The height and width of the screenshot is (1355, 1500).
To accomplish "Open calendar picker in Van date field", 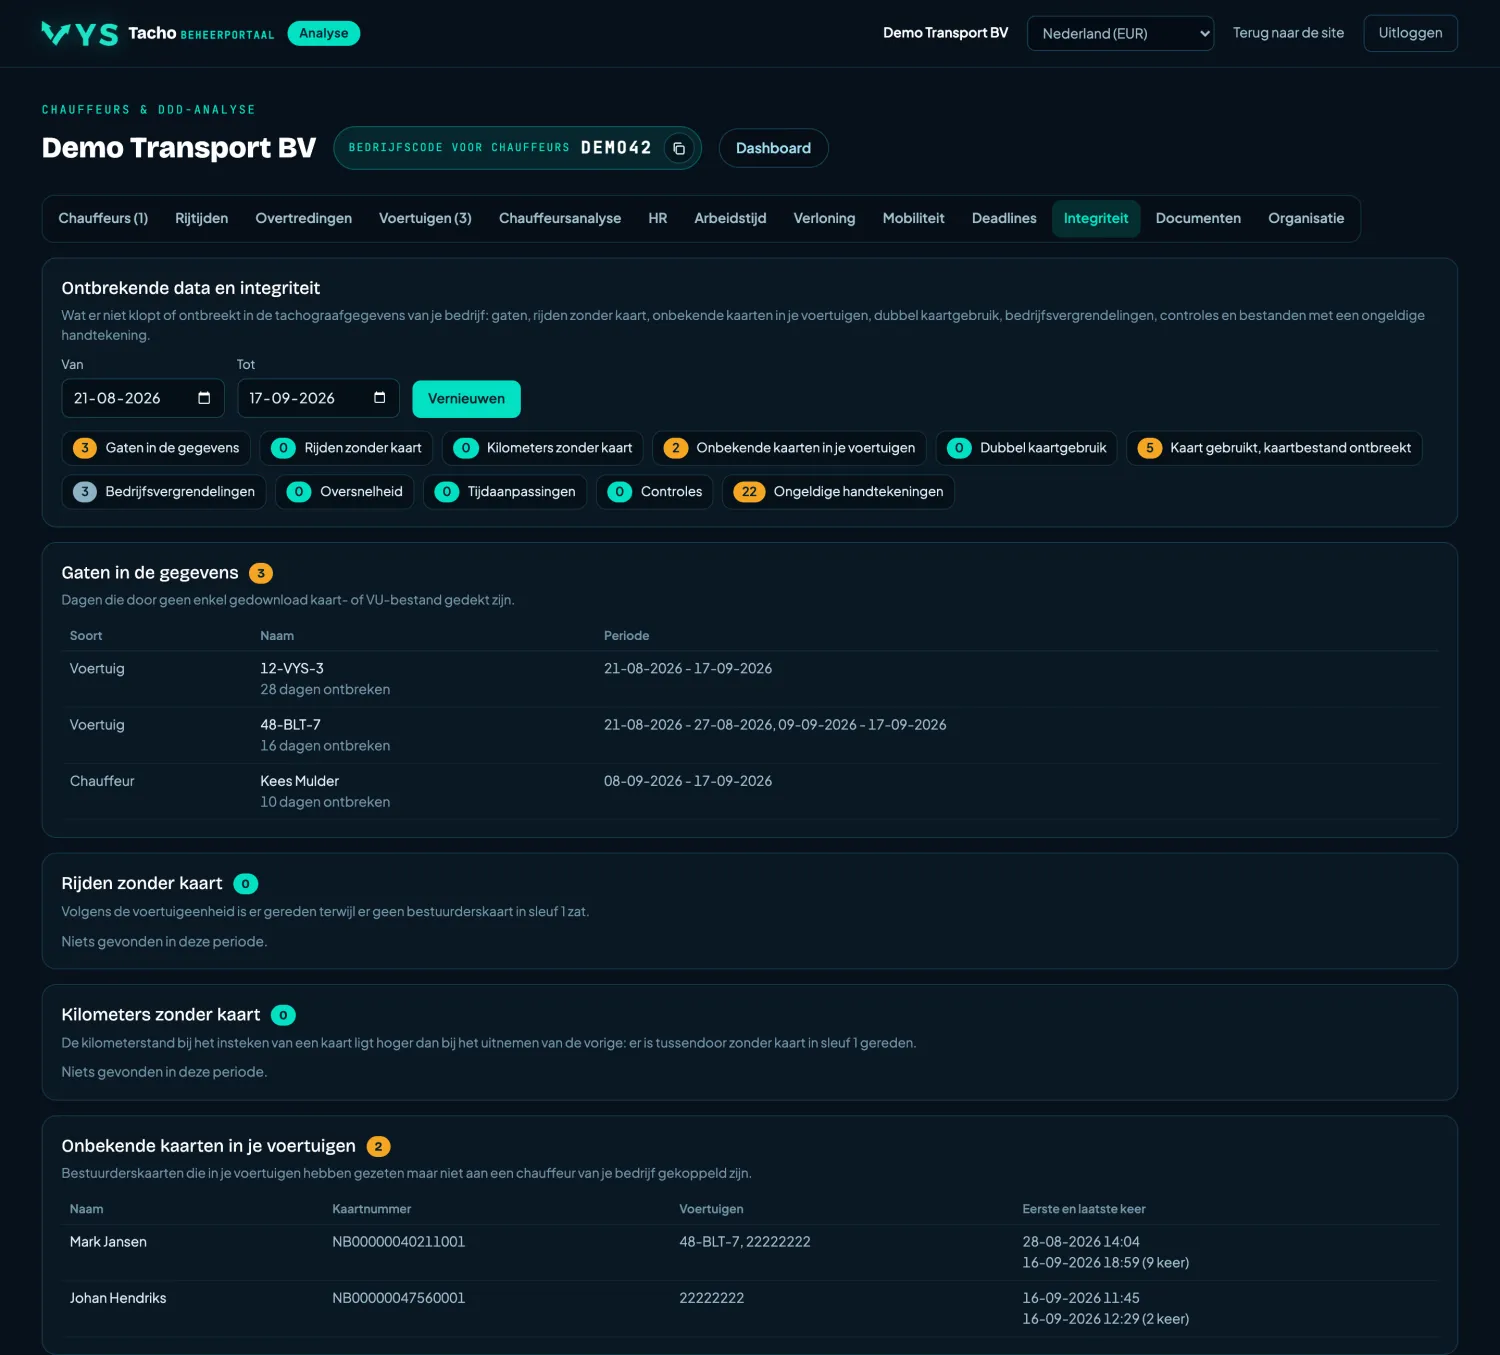I will tap(204, 398).
